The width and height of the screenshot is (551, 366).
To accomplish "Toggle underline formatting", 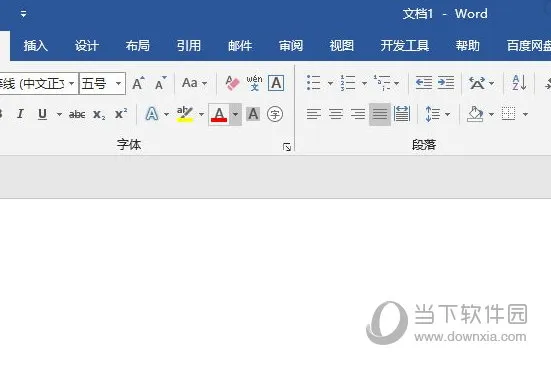I will 43,114.
